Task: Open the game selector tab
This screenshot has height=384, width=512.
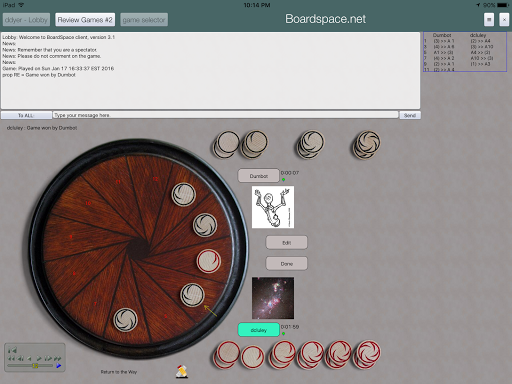Action: pos(144,20)
